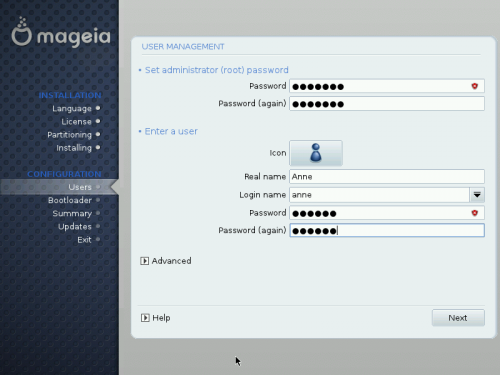Click into the Real name field
500x375 pixels.
point(387,176)
